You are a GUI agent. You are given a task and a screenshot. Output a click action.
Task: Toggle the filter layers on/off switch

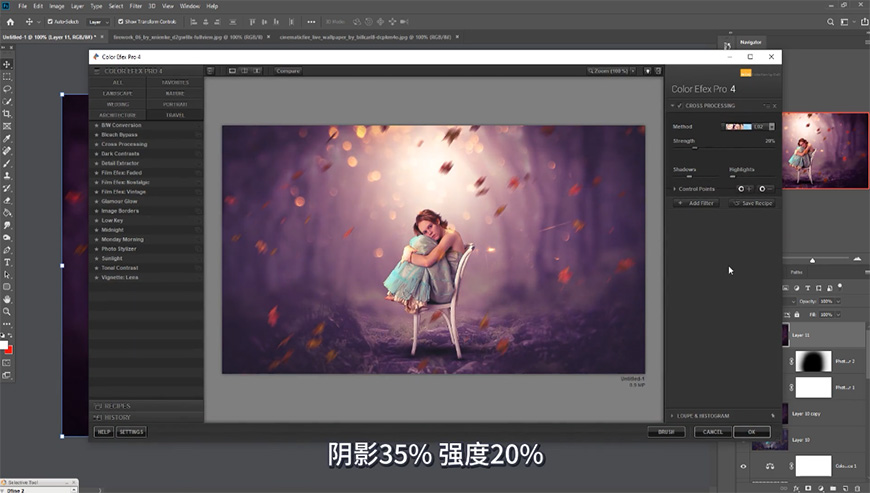pyautogui.click(x=840, y=286)
